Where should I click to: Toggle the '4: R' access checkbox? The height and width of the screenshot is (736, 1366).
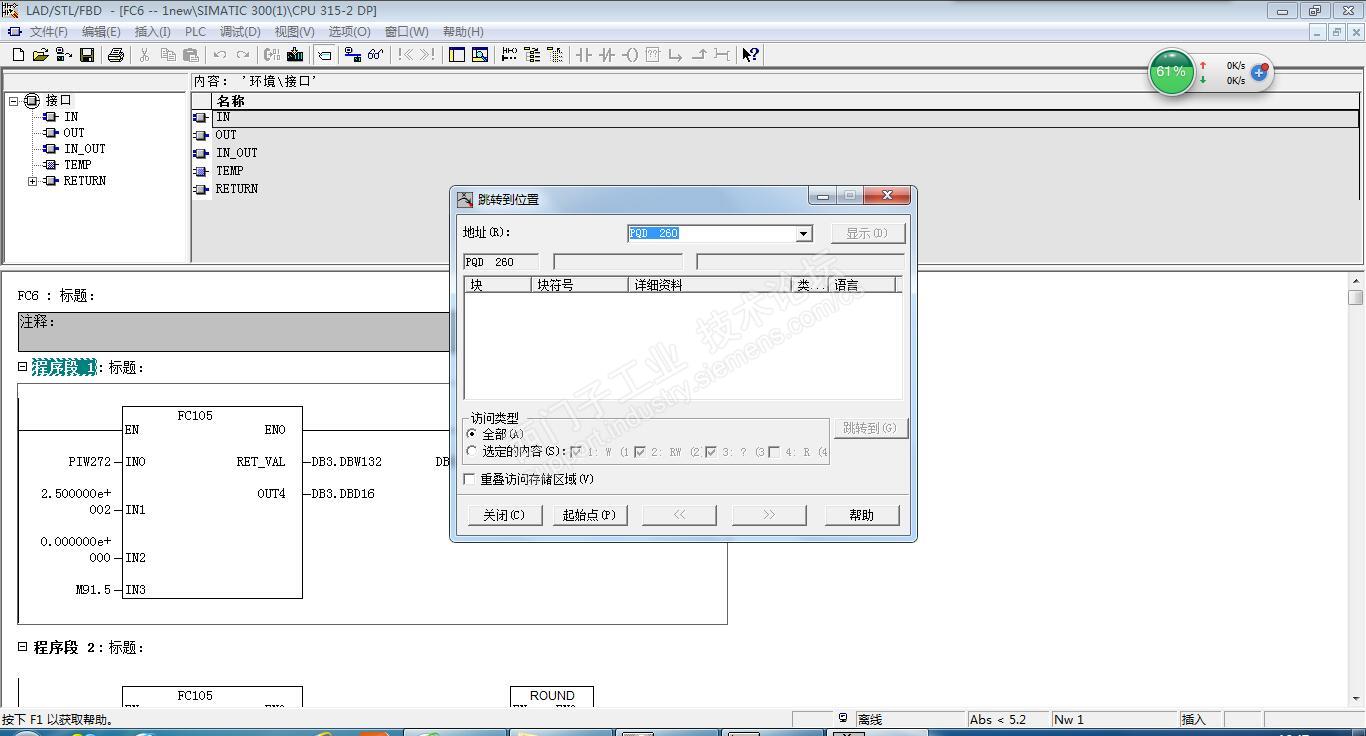pyautogui.click(x=774, y=452)
